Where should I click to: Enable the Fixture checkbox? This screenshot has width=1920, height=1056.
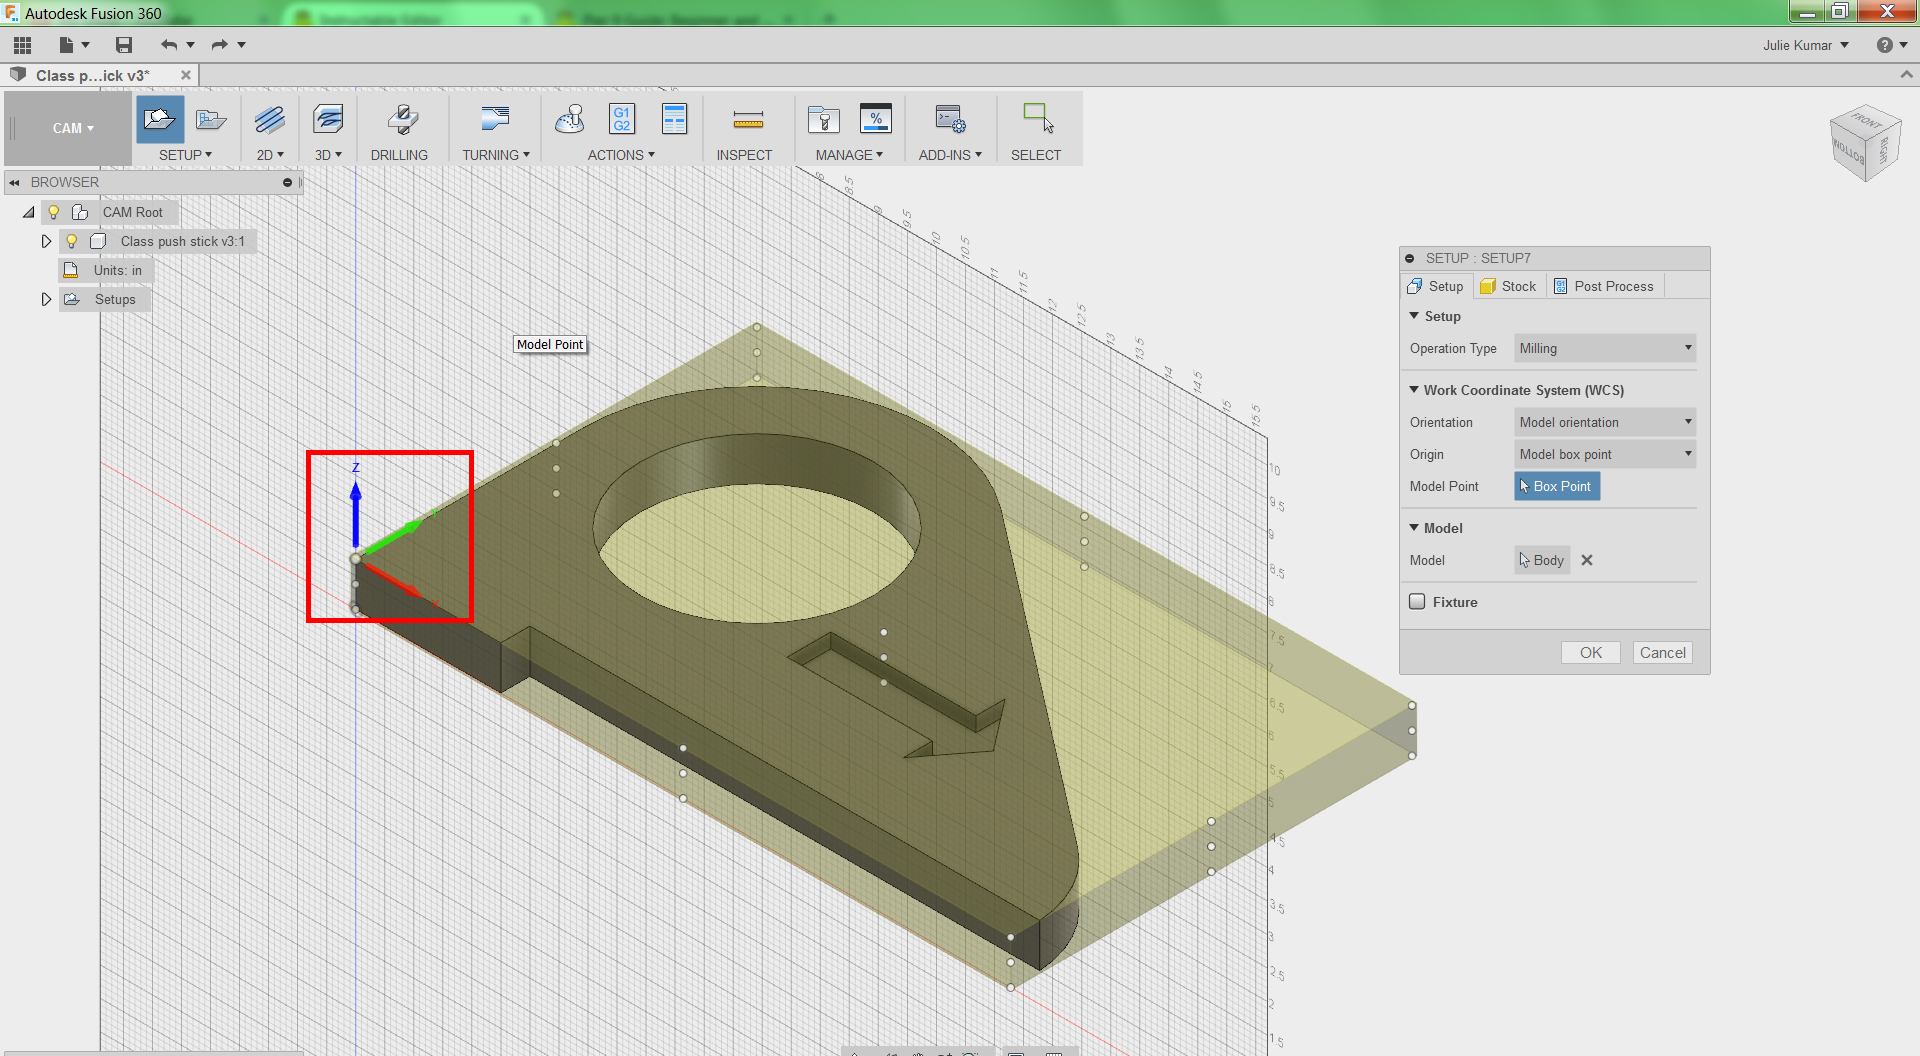pos(1417,602)
